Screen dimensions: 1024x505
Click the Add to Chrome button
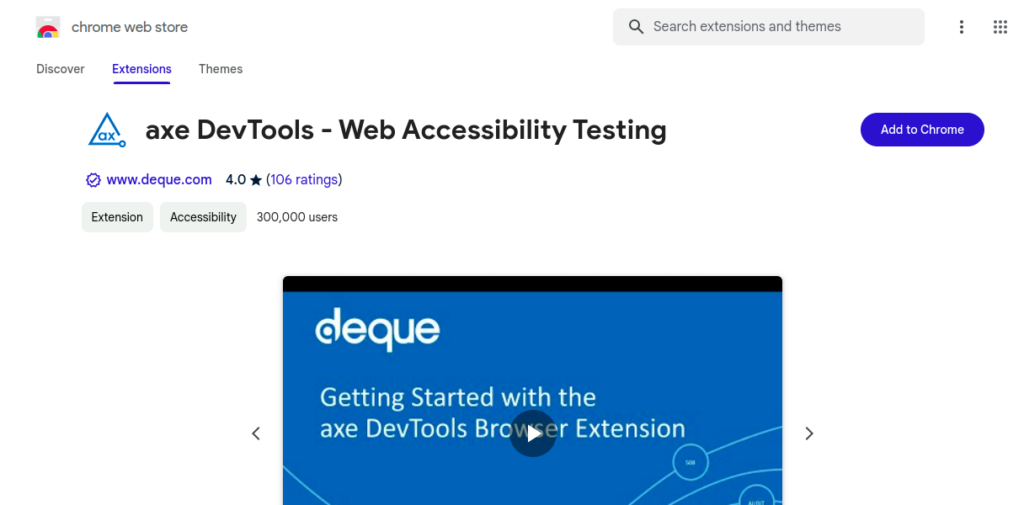click(922, 130)
